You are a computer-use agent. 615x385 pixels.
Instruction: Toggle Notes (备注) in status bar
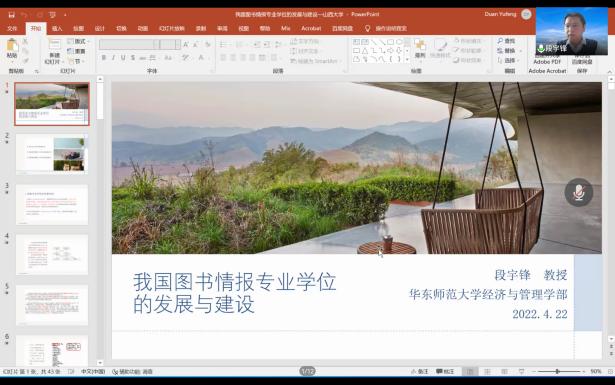[x=420, y=371]
